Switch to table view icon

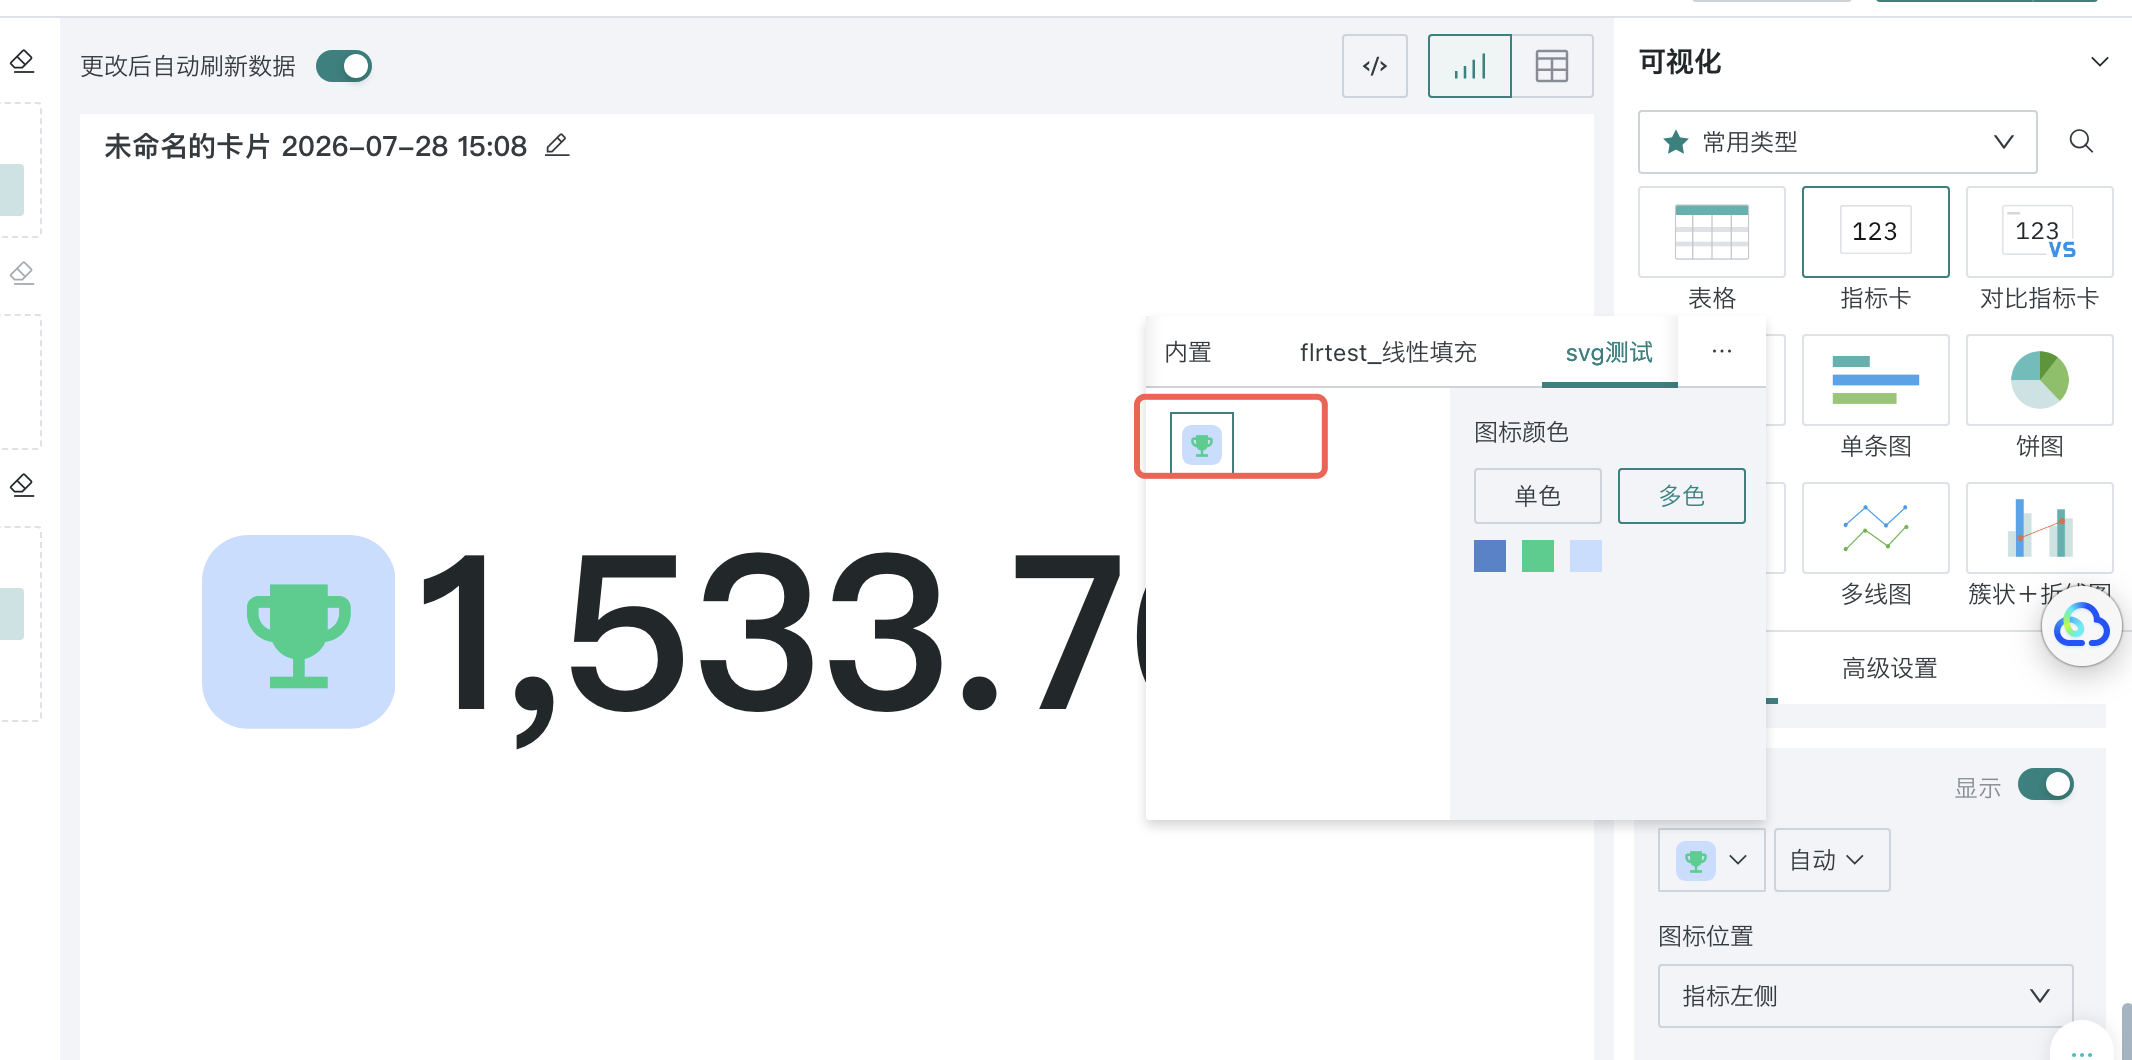tap(1552, 66)
